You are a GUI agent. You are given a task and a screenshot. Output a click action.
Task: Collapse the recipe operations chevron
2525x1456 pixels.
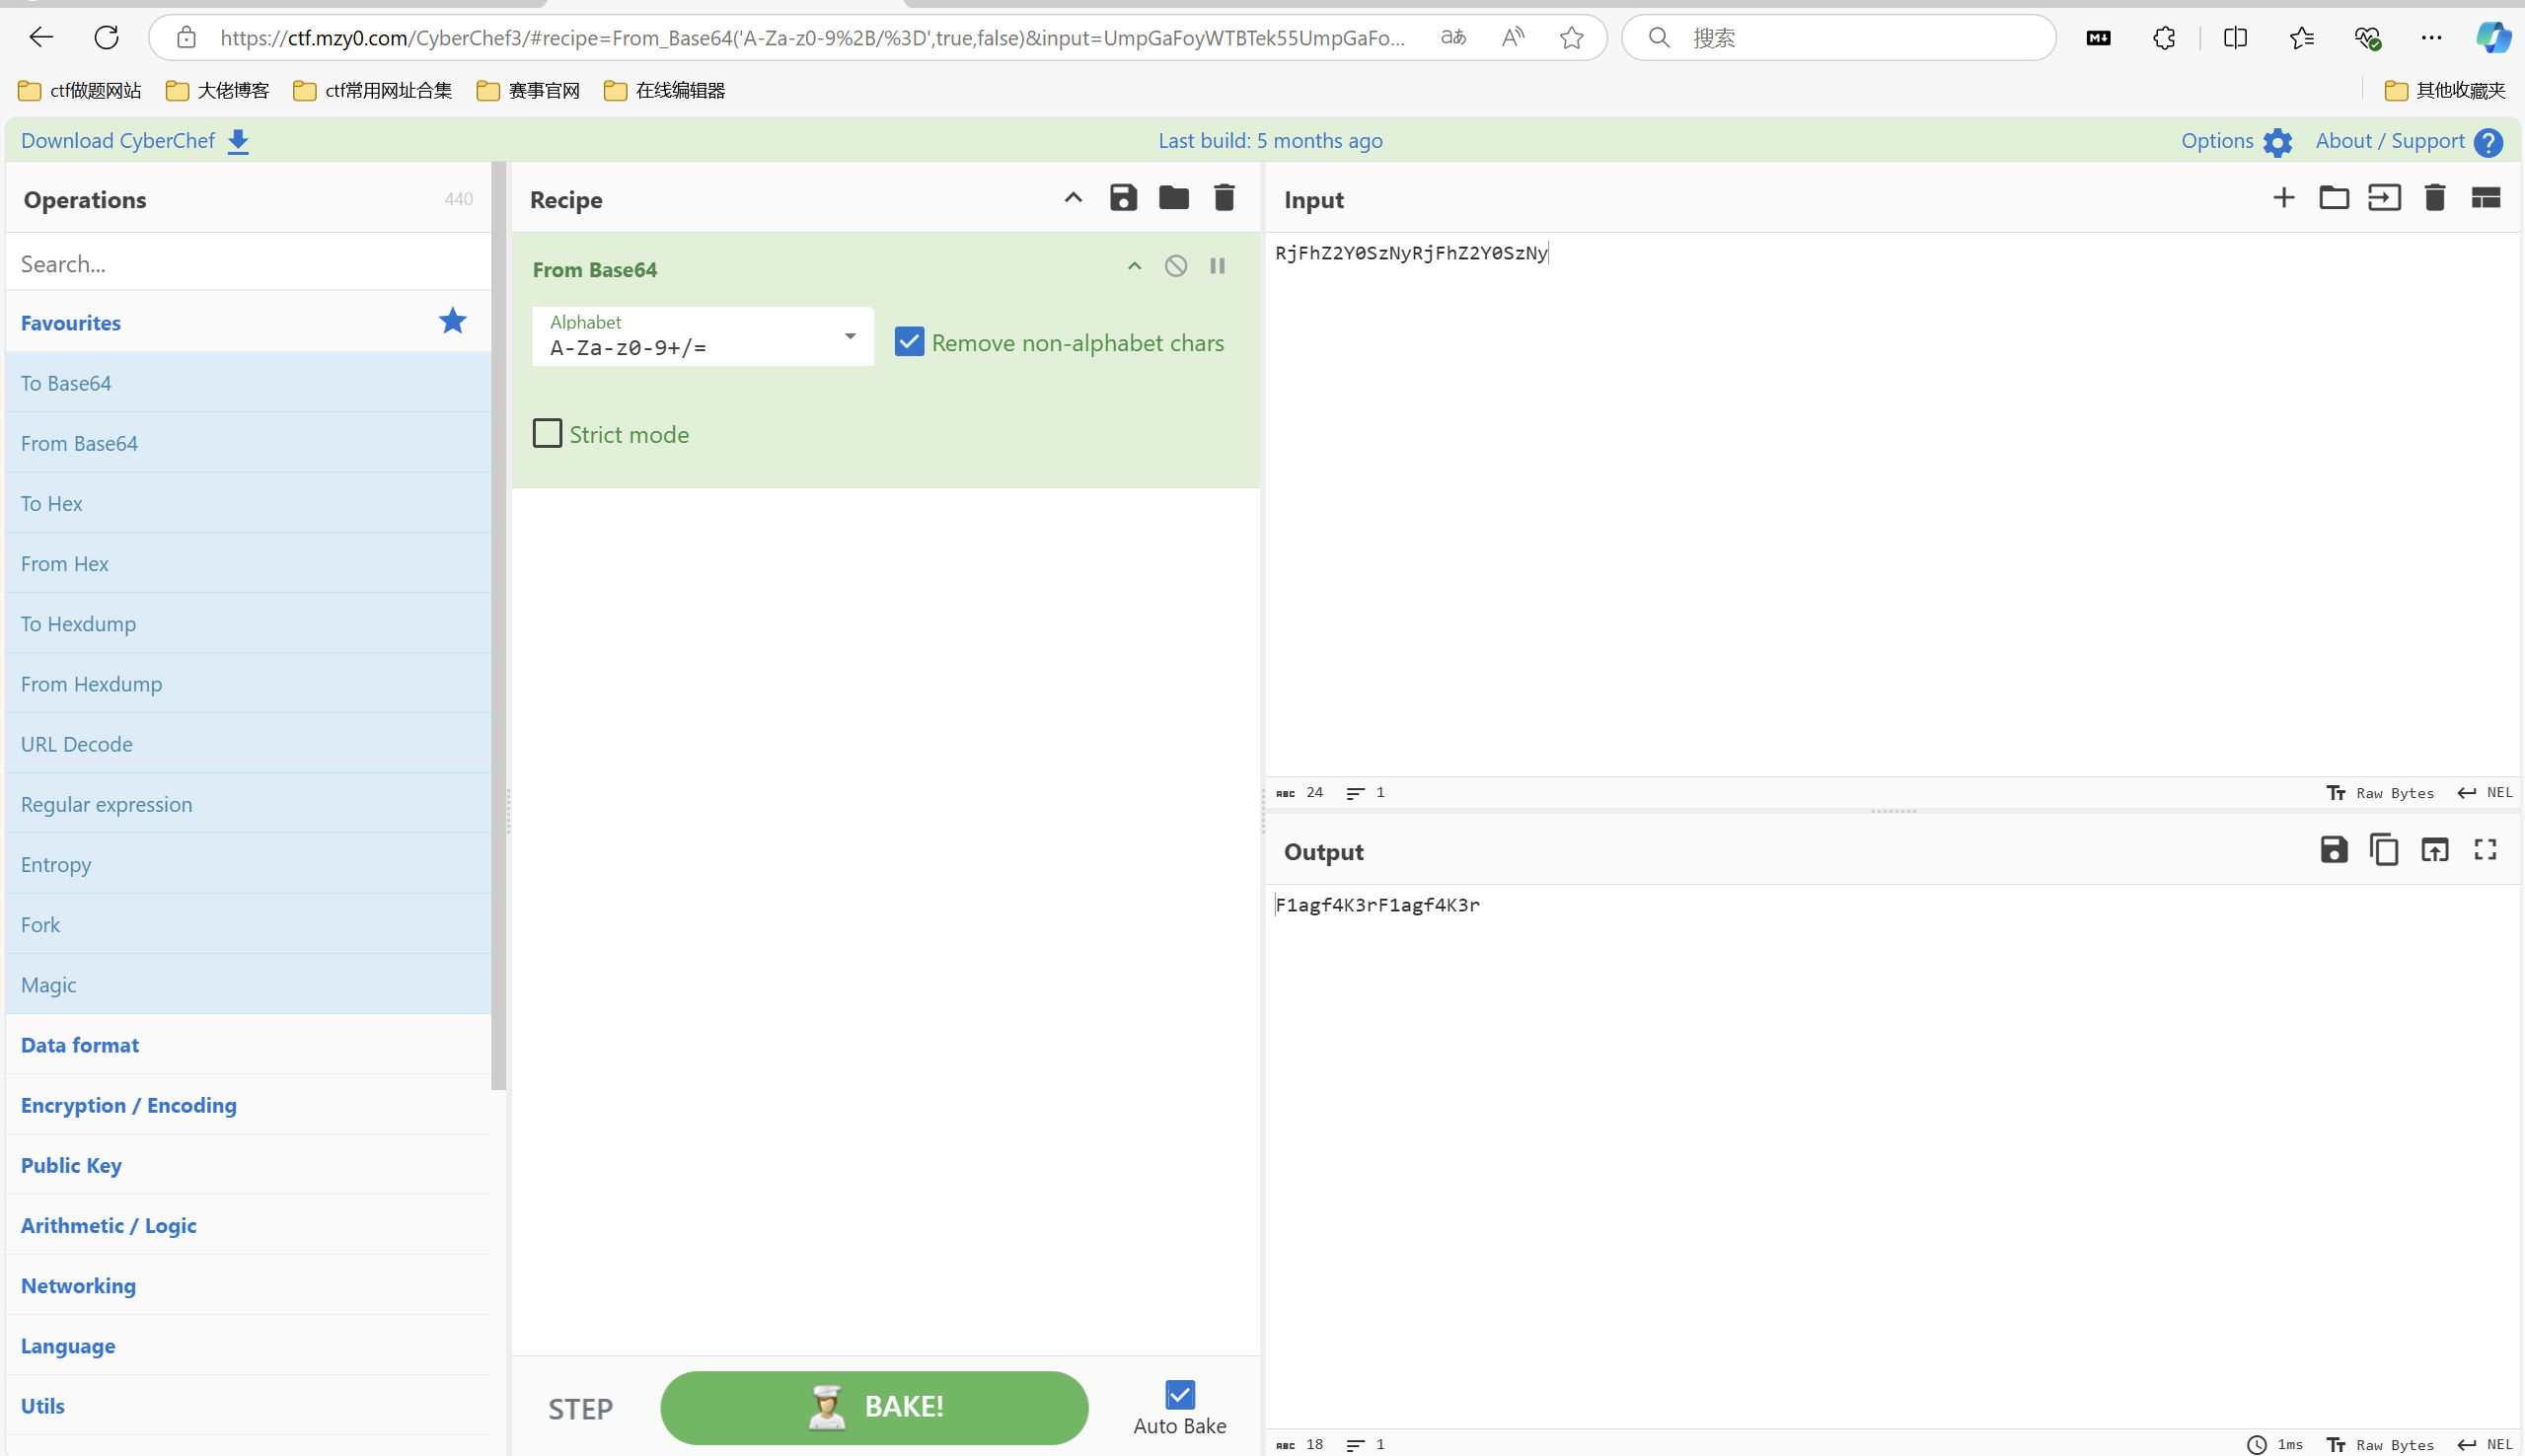1073,198
